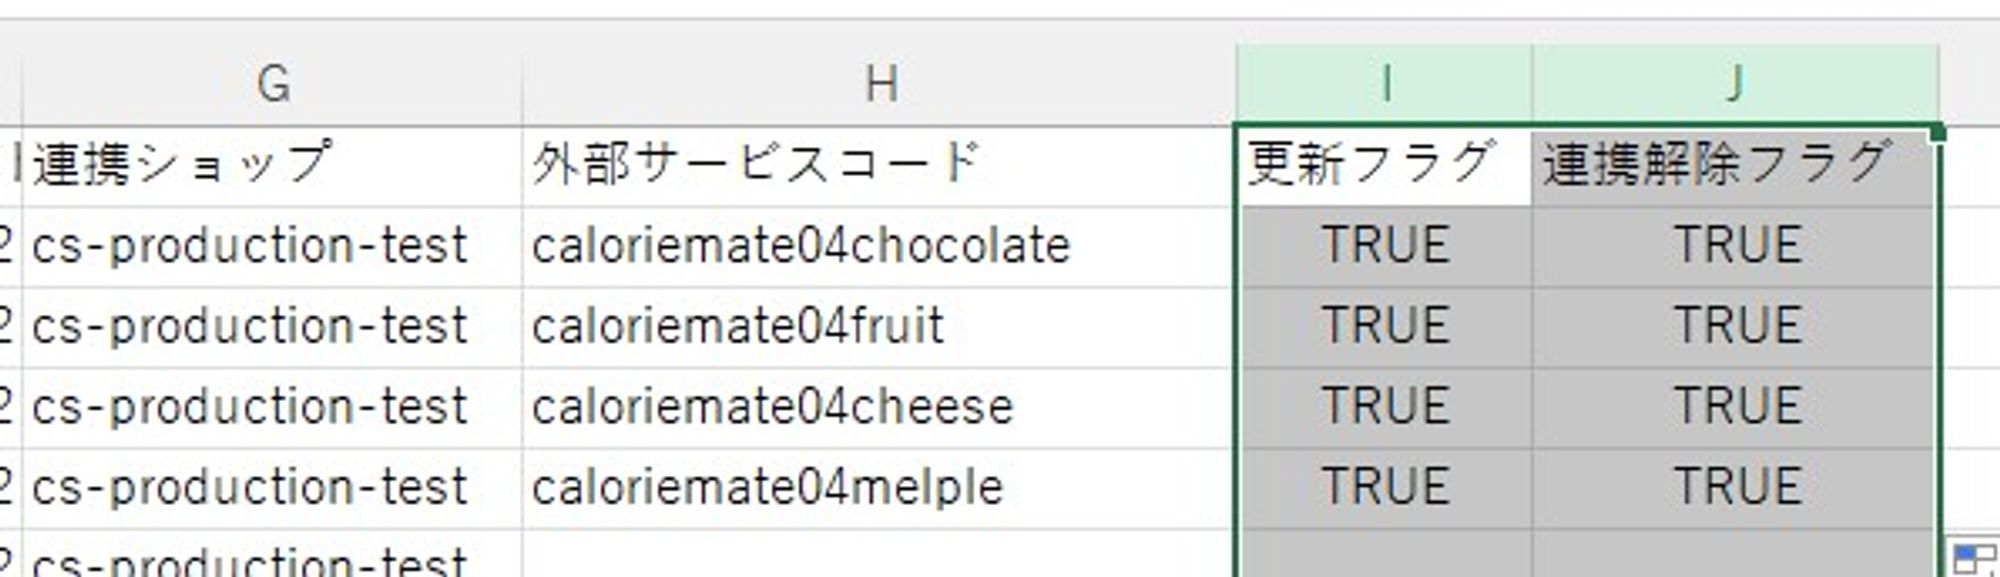
Task: Select cs-production-test cell in the melple row
Action: 272,488
